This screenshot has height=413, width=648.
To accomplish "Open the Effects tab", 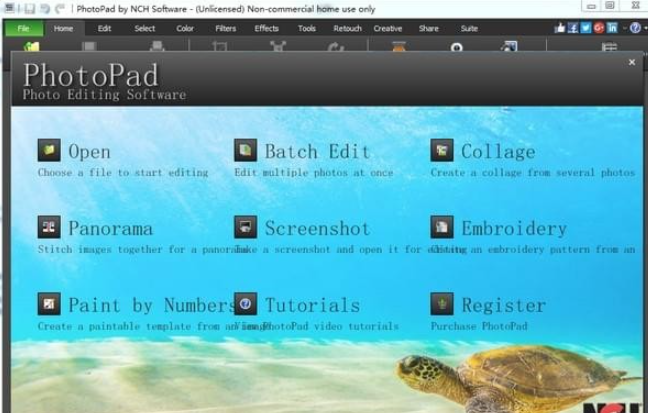I will tap(266, 29).
